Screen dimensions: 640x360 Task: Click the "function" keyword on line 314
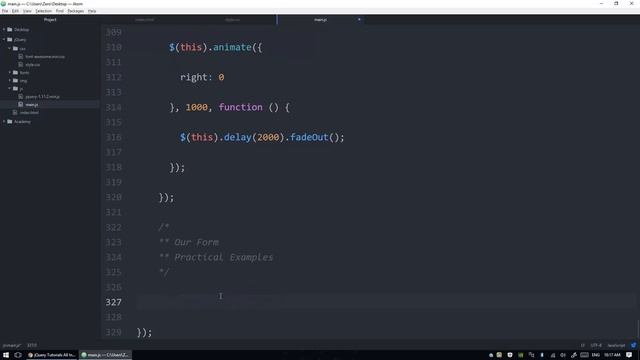click(x=240, y=107)
